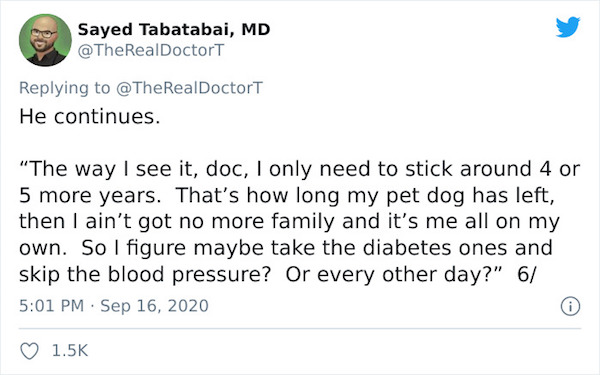Screen dimensions: 600x375
Task: Like the tweet with the heart icon
Action: point(29,351)
